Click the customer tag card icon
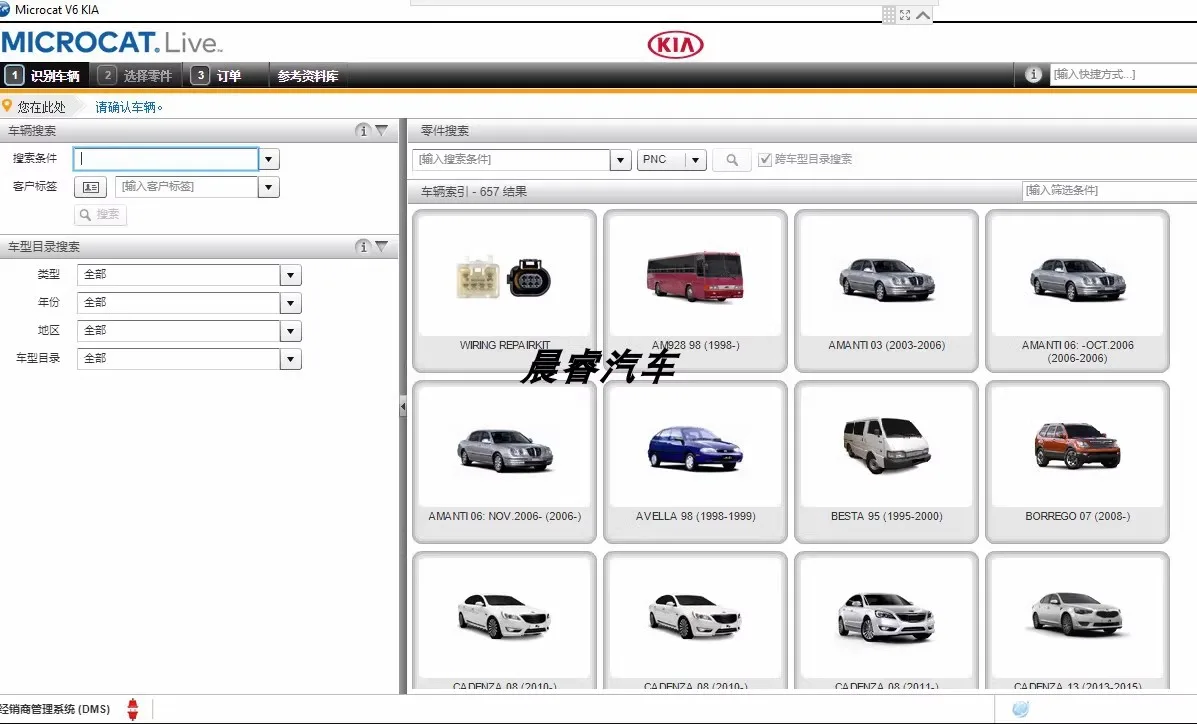Viewport: 1197px width, 724px height. click(x=90, y=187)
